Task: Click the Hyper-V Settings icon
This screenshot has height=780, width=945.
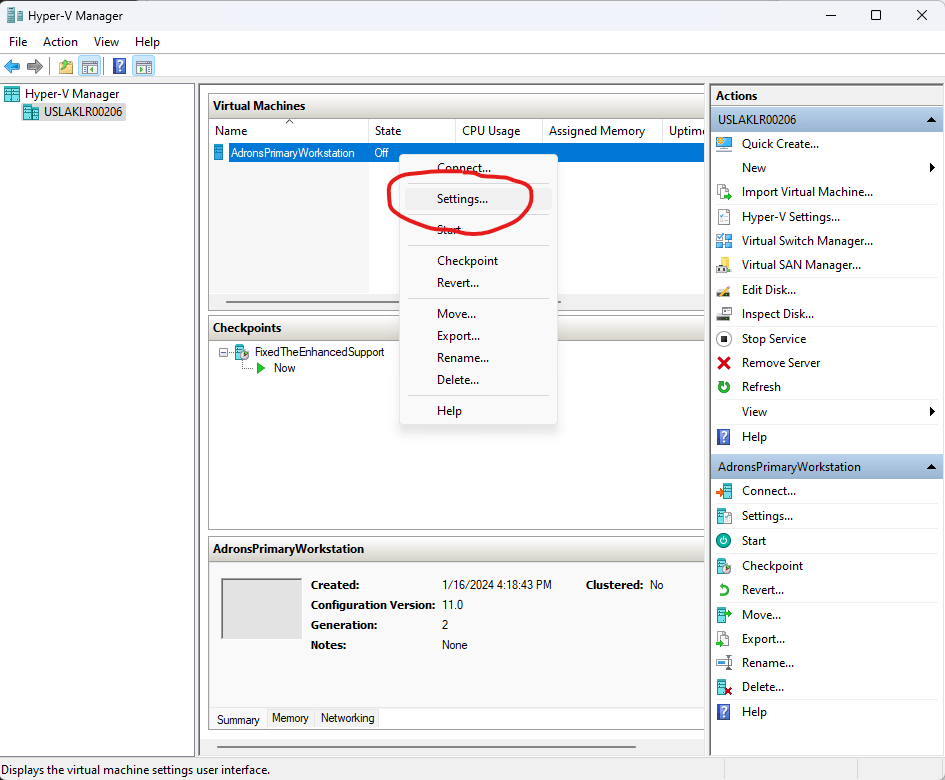Action: click(724, 216)
